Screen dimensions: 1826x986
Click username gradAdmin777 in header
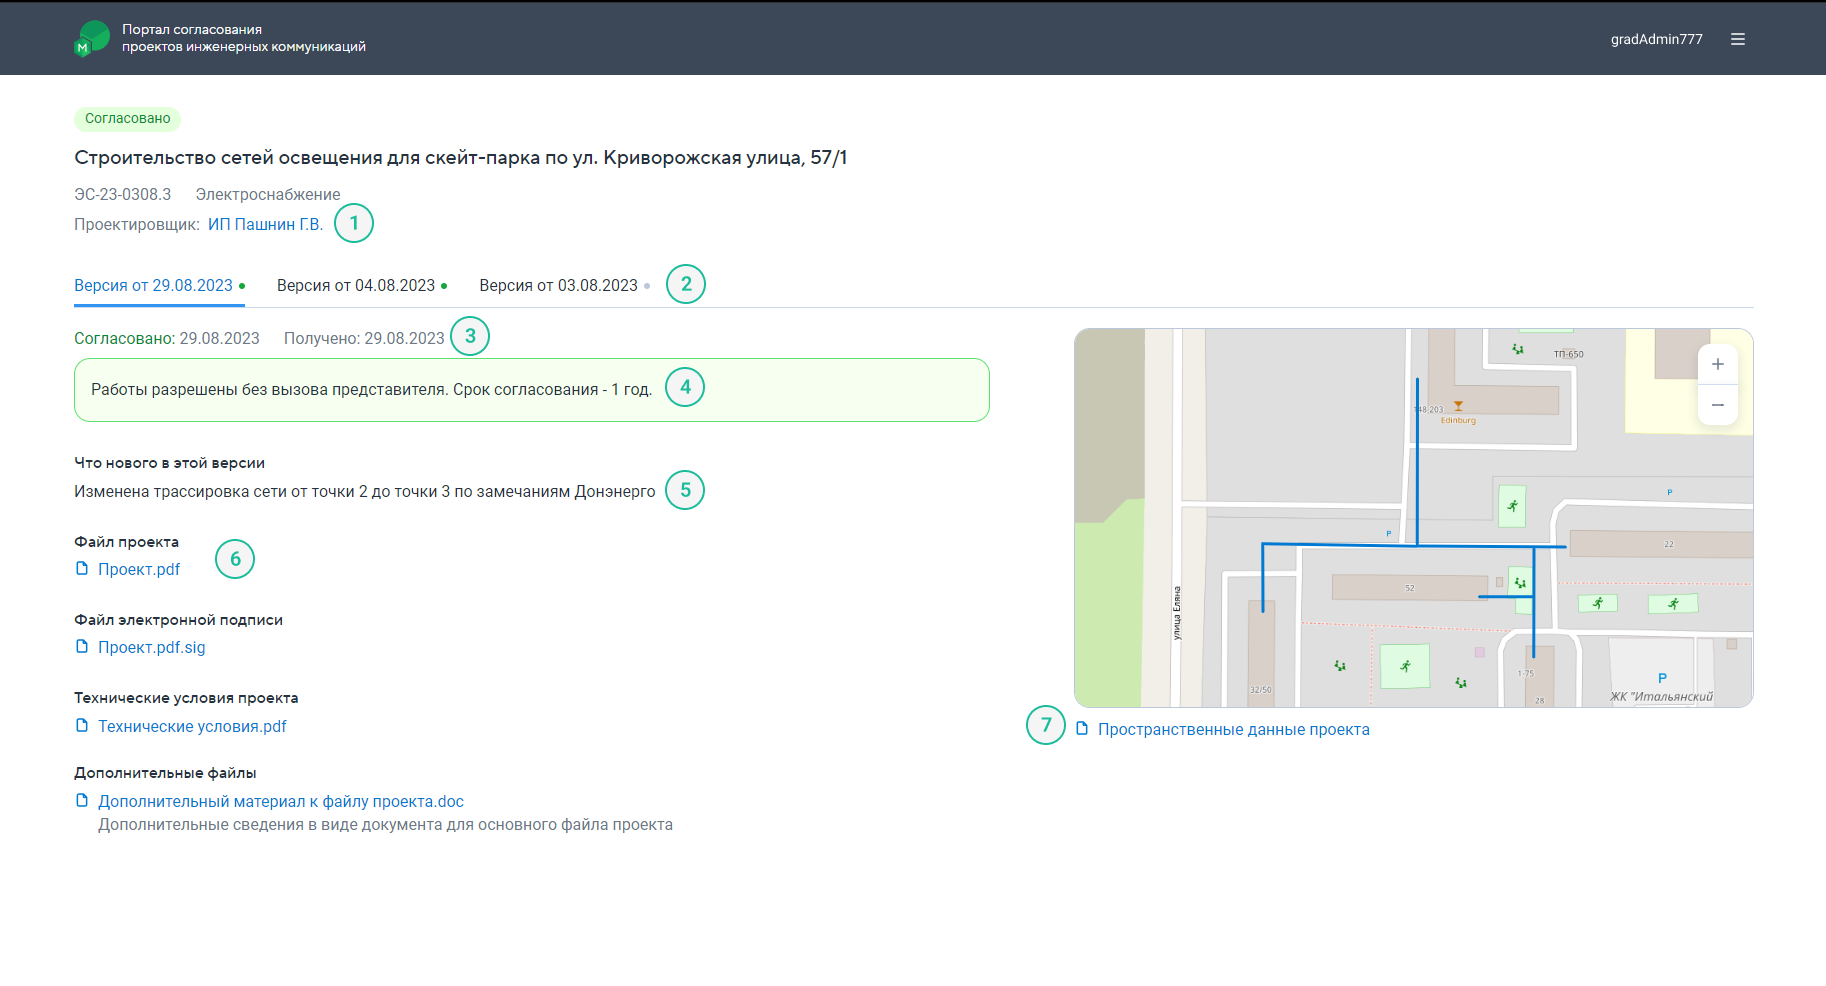point(1656,39)
